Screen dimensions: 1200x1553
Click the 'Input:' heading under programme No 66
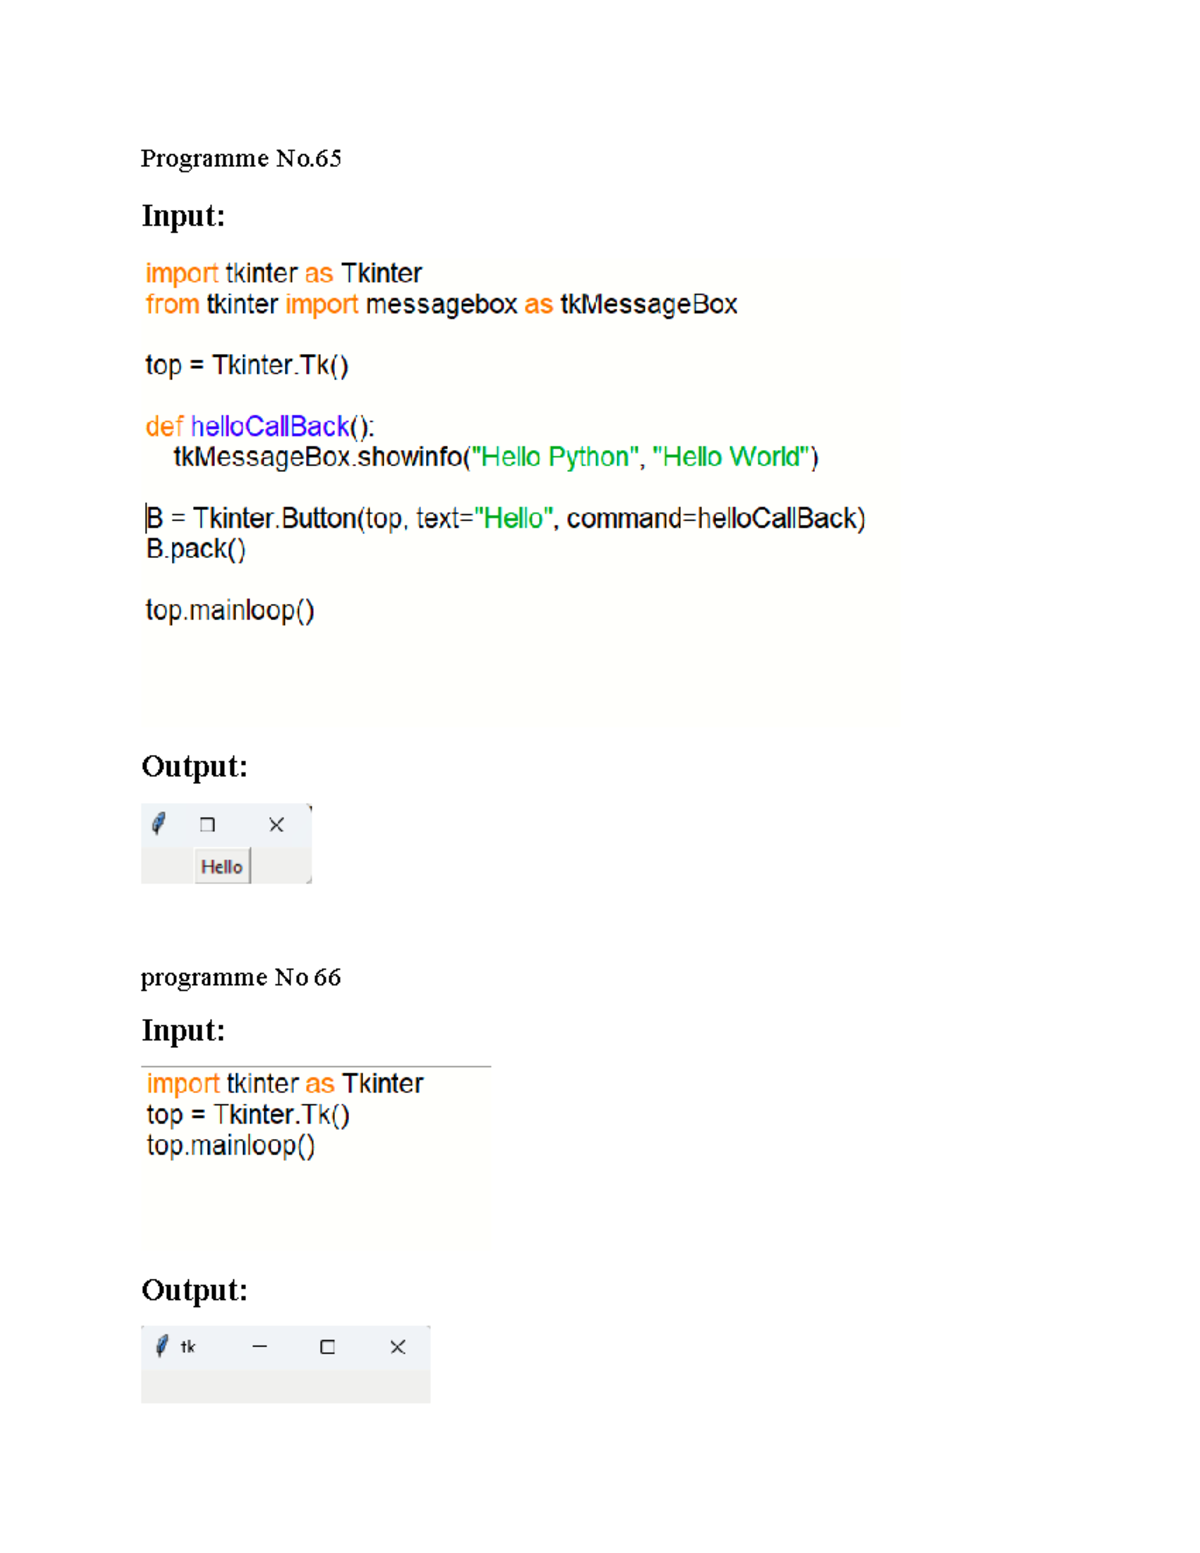click(183, 1030)
